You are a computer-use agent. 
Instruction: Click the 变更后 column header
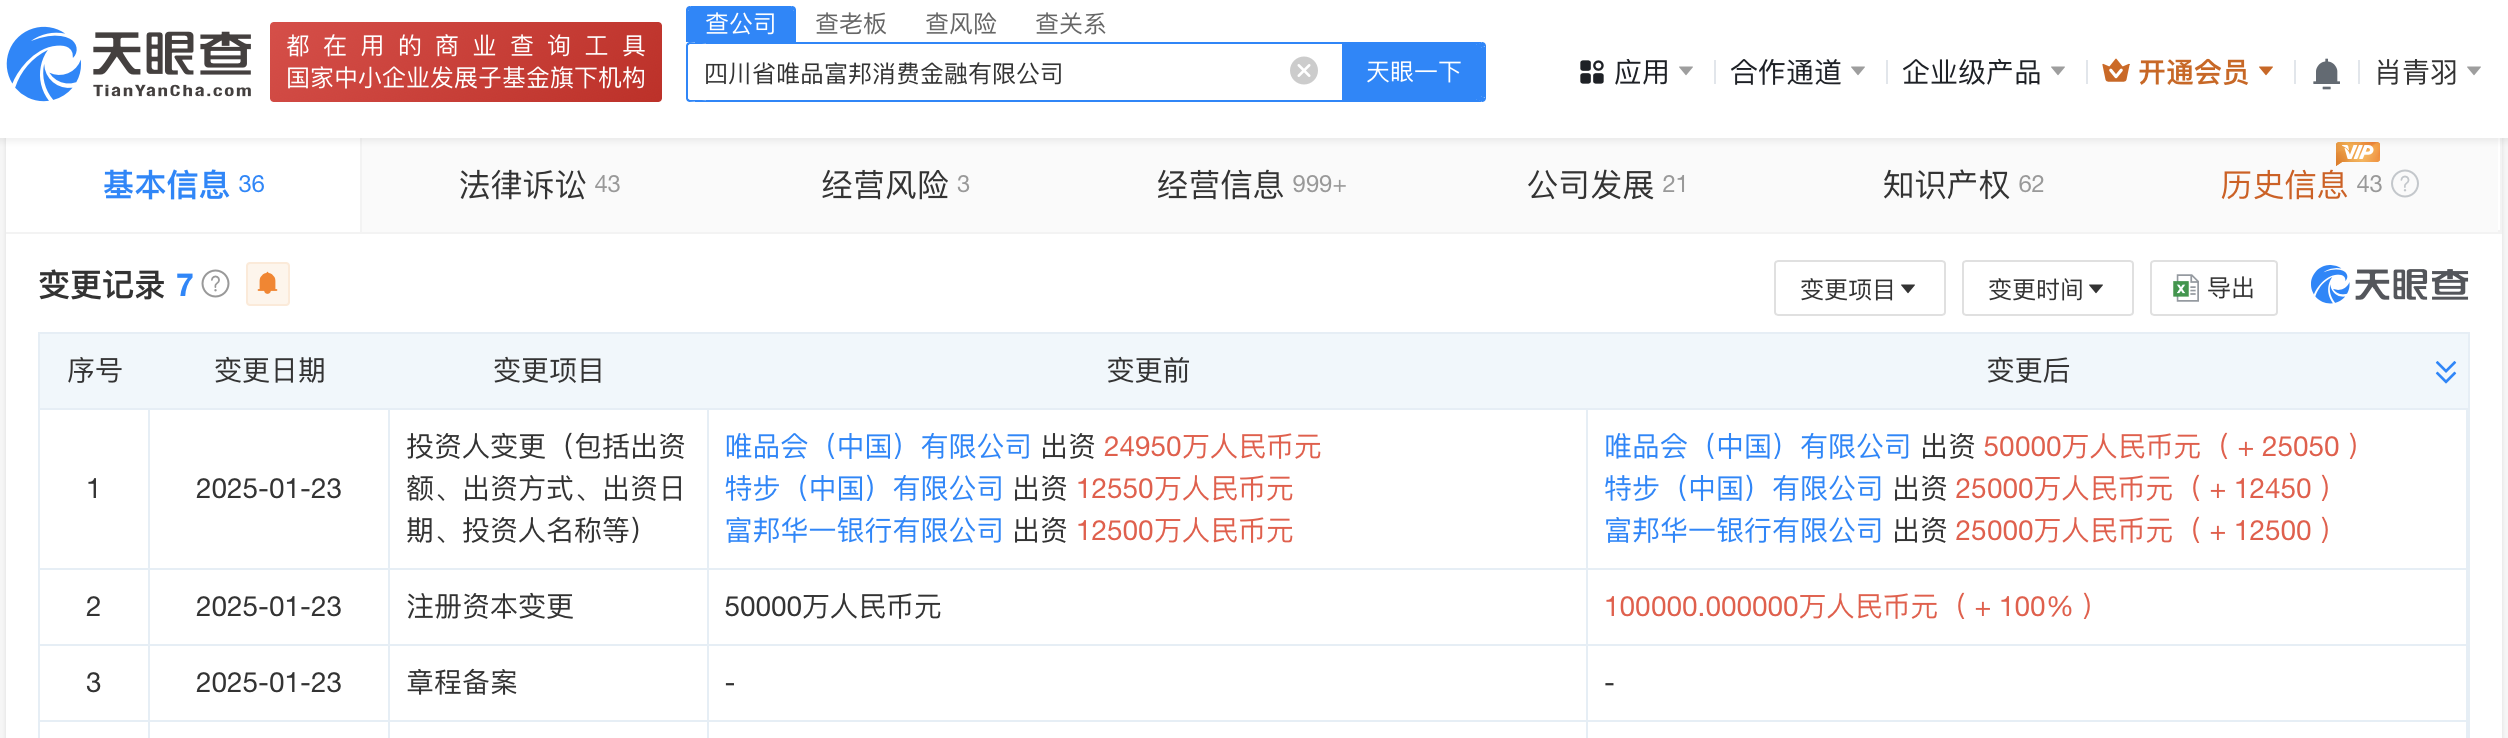[x=2027, y=371]
